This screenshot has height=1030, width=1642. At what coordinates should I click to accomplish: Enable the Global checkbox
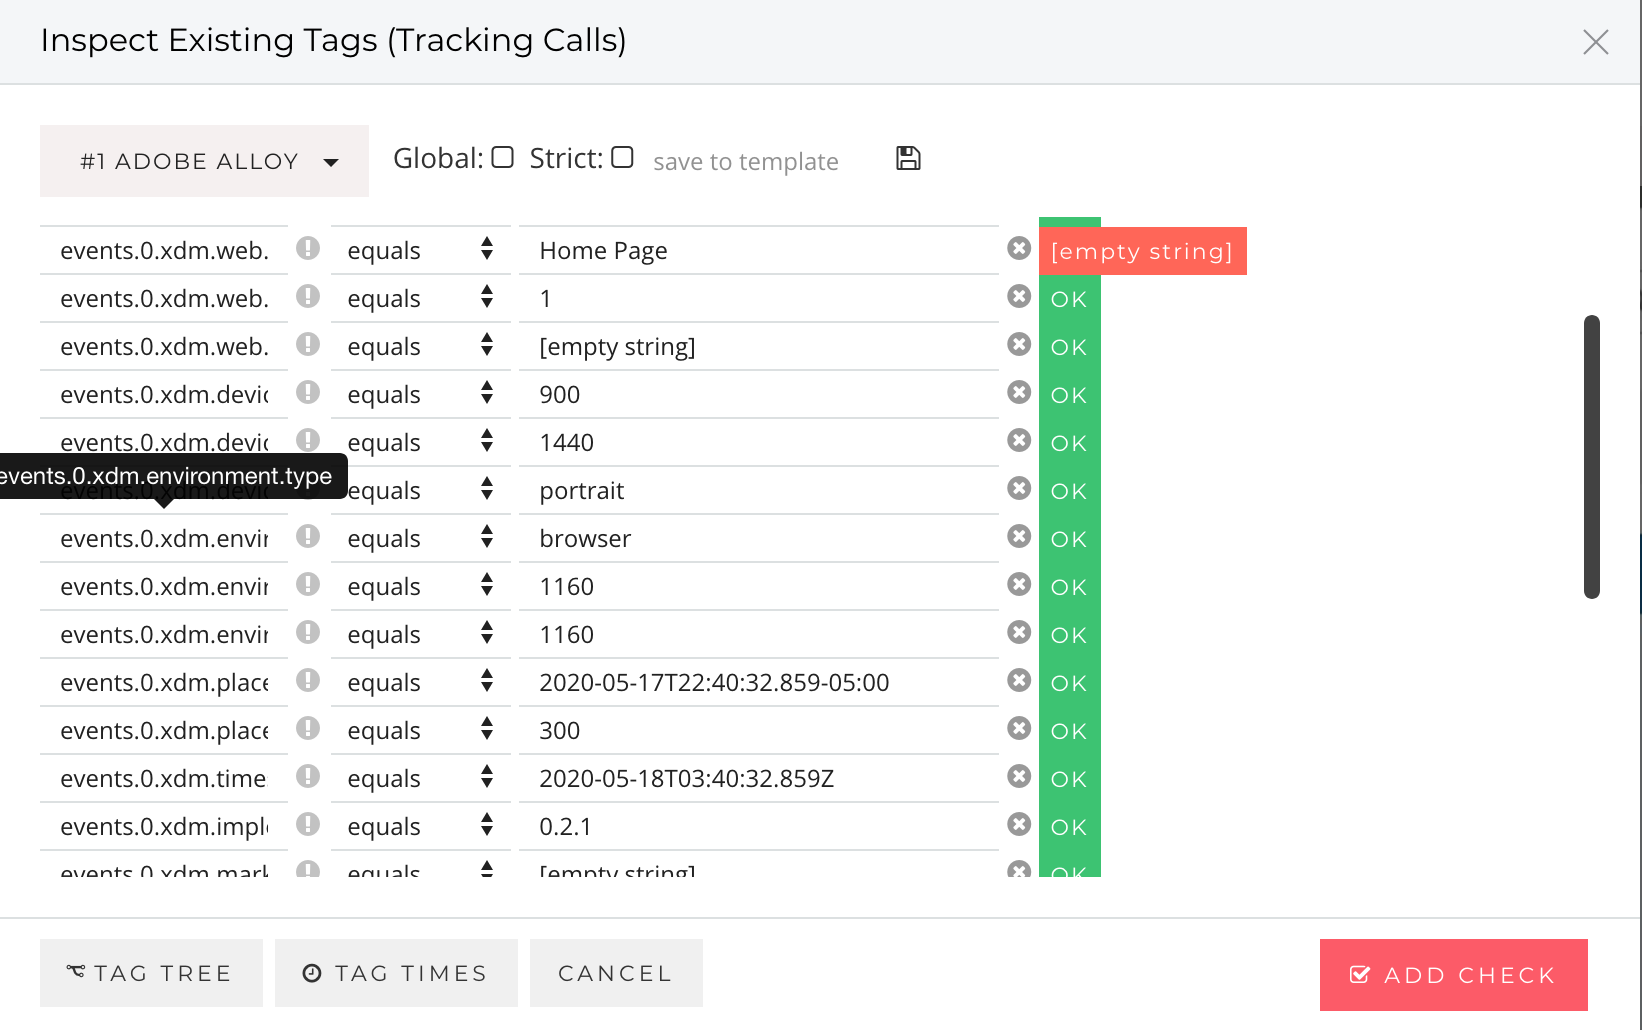[x=503, y=157]
